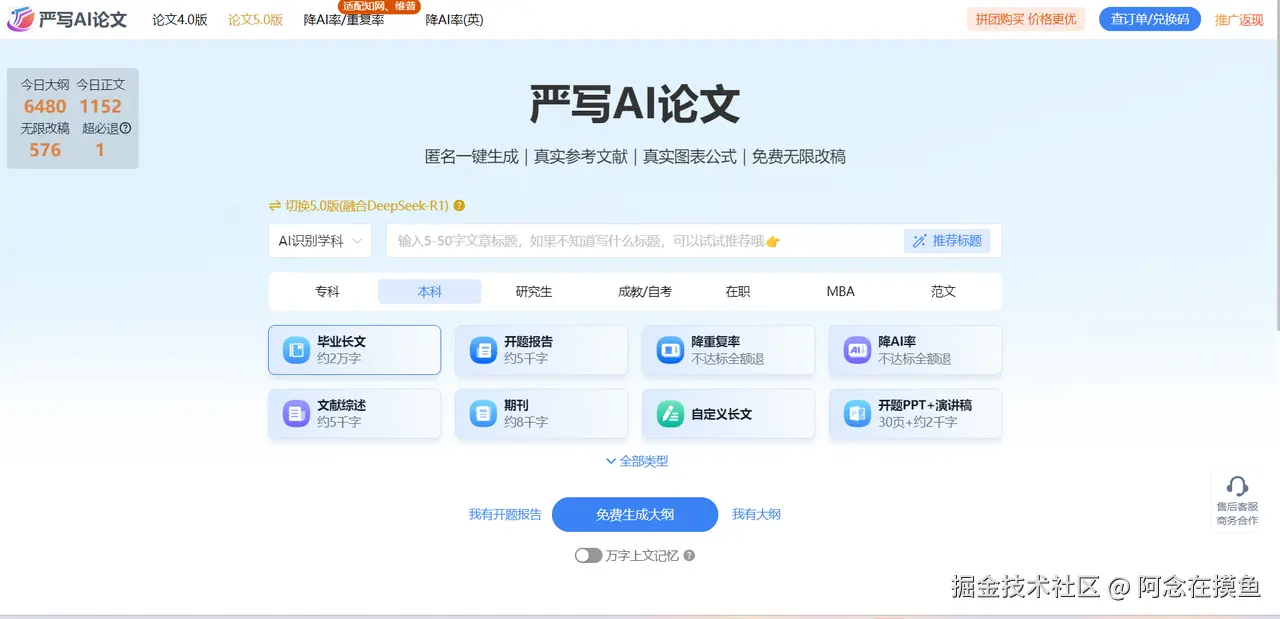The width and height of the screenshot is (1280, 619).
Task: Click the 自定义长文 card icon
Action: coord(669,413)
